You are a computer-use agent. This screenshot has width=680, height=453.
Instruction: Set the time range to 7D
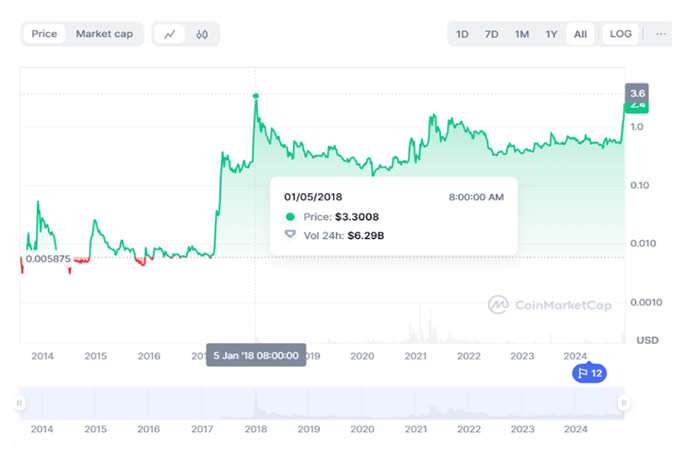(x=491, y=34)
